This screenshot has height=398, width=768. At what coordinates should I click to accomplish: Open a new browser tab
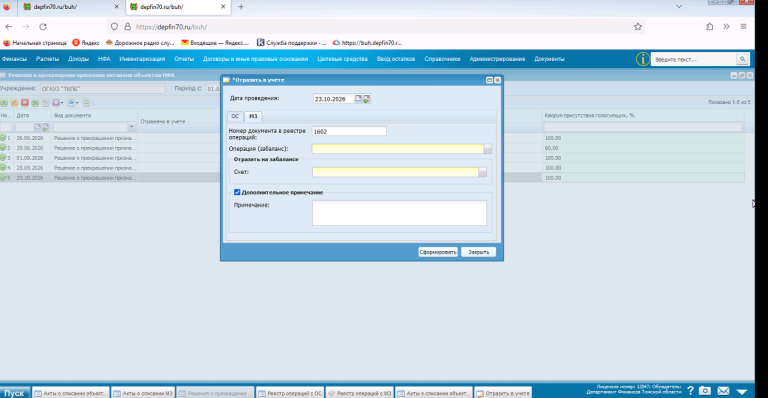(x=240, y=7)
